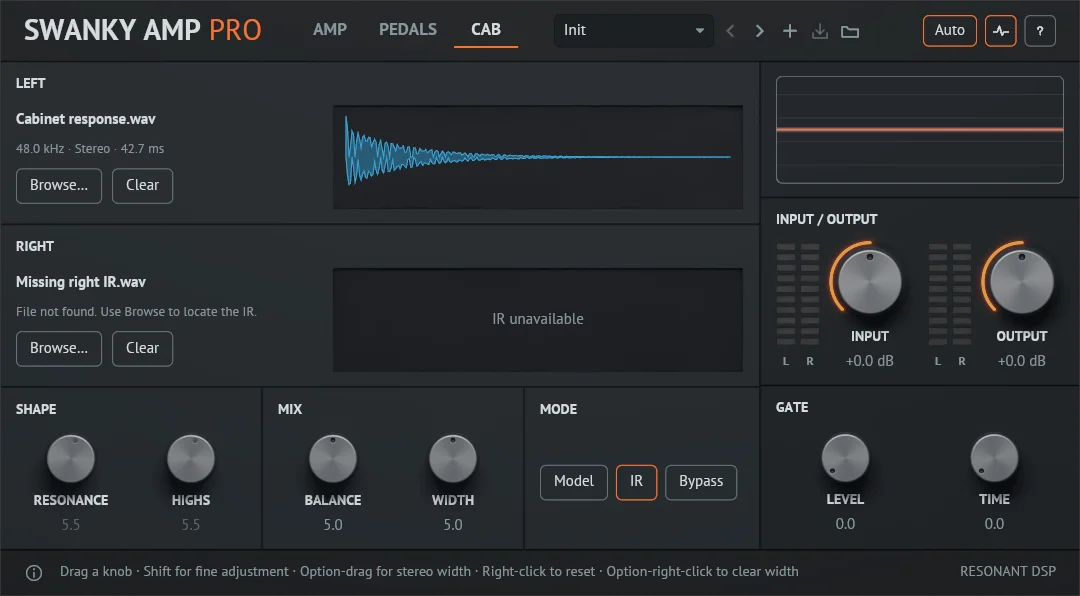Click the 'Cabinet response.wav' file name
This screenshot has width=1080, height=596.
tap(86, 119)
